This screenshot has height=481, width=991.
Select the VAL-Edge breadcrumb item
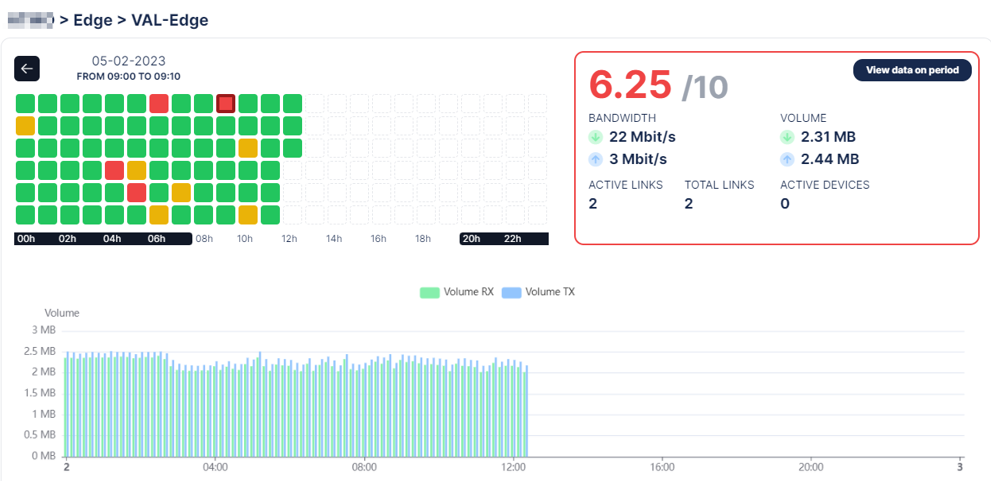pyautogui.click(x=169, y=20)
